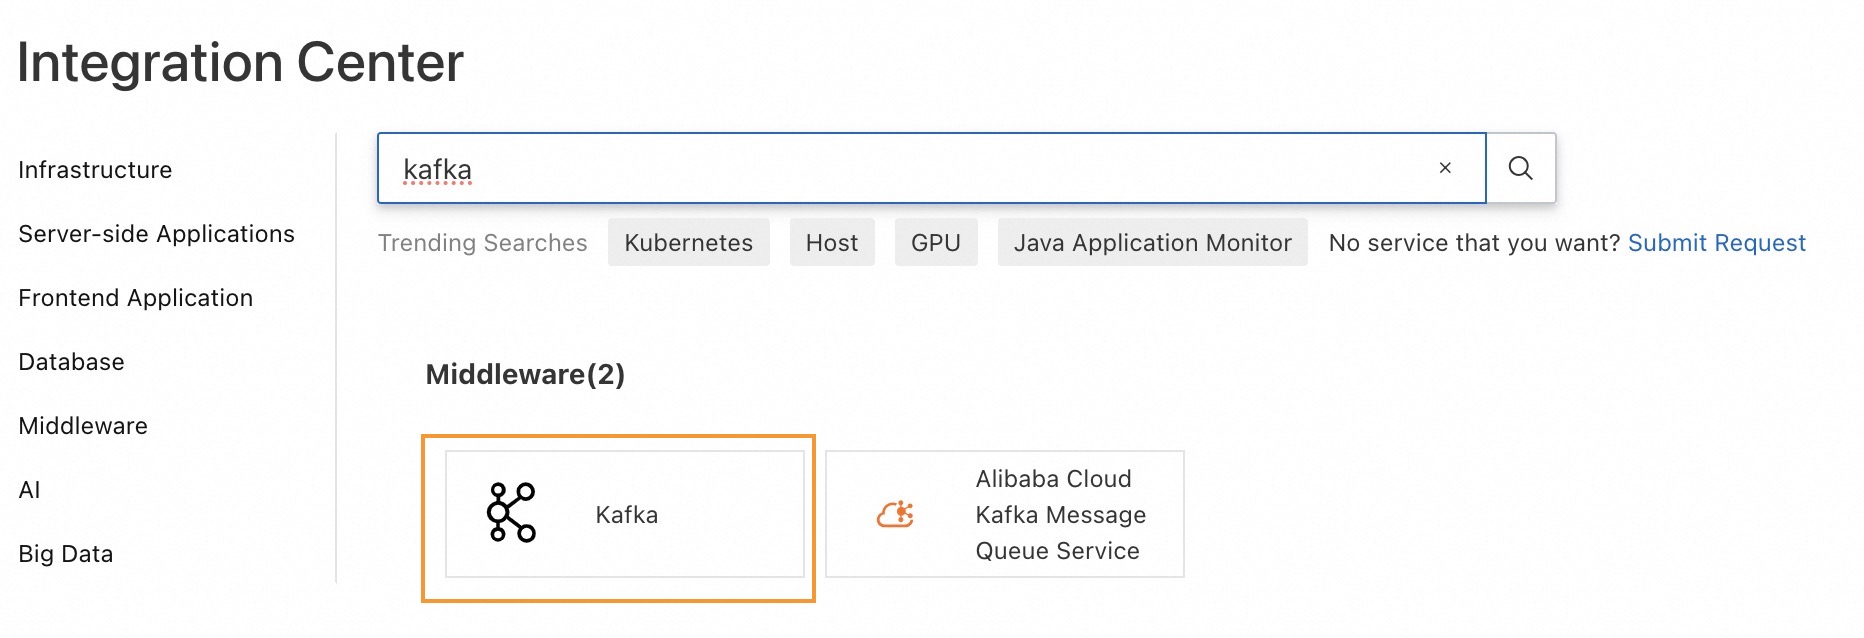Image resolution: width=1864 pixels, height=638 pixels.
Task: Go to Frontend Application category
Action: (135, 298)
